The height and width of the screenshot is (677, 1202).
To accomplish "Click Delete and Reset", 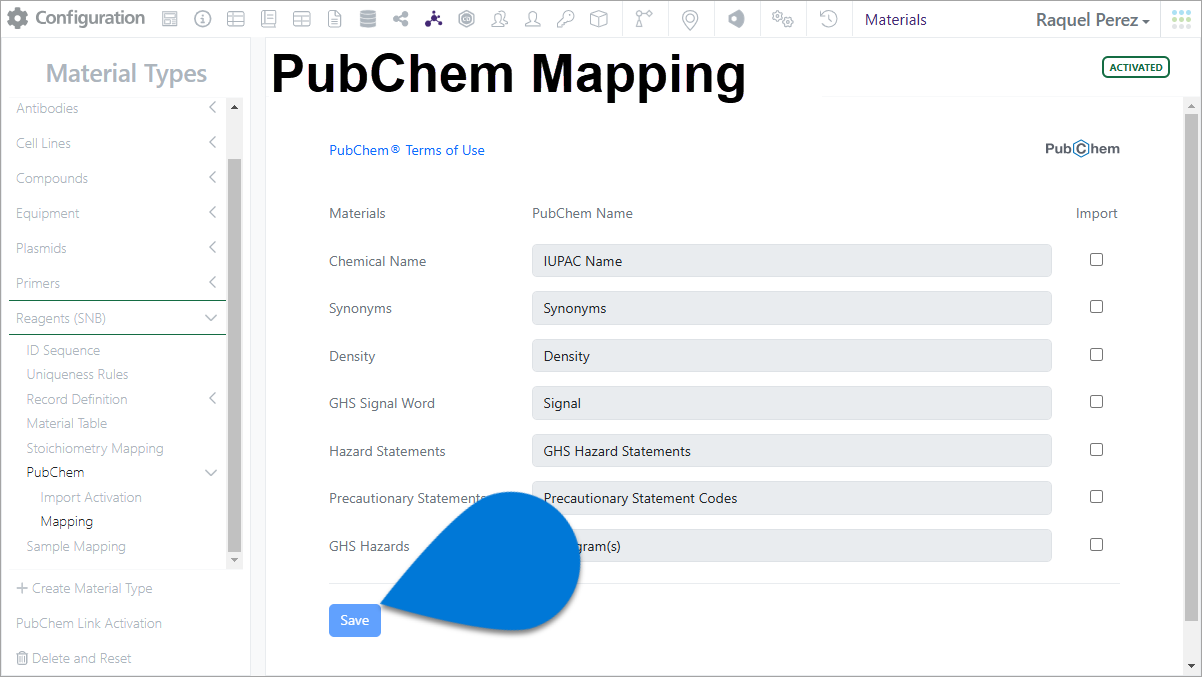I will [82, 658].
